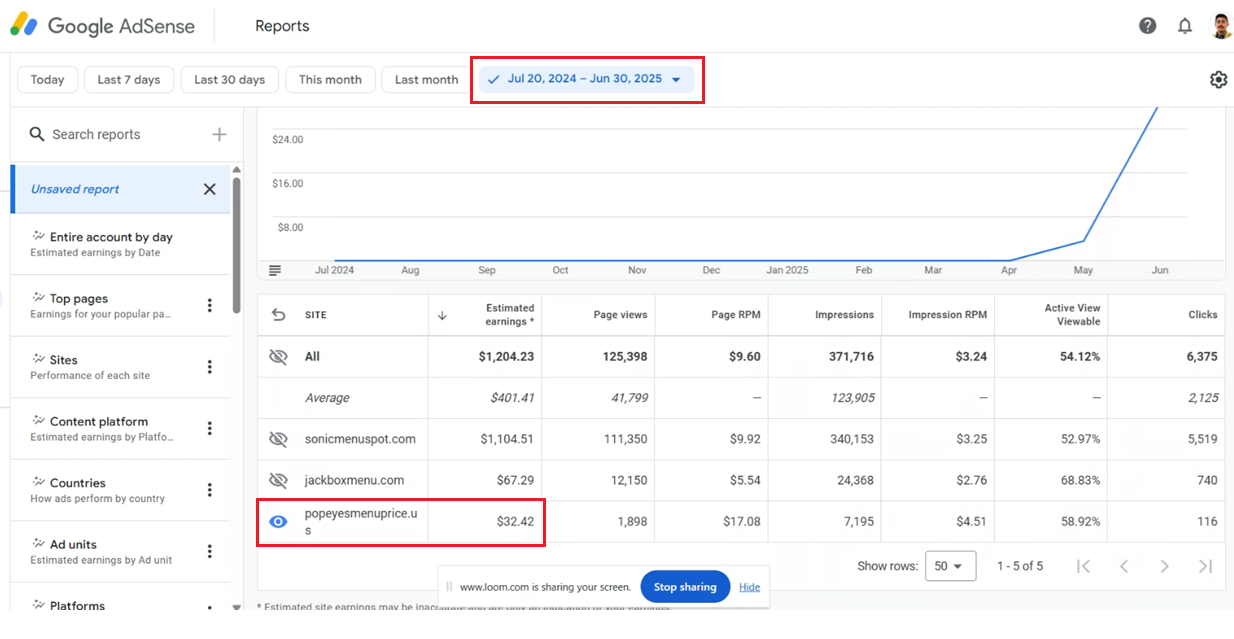
Task: Open more options for Ad units report
Action: 209,551
